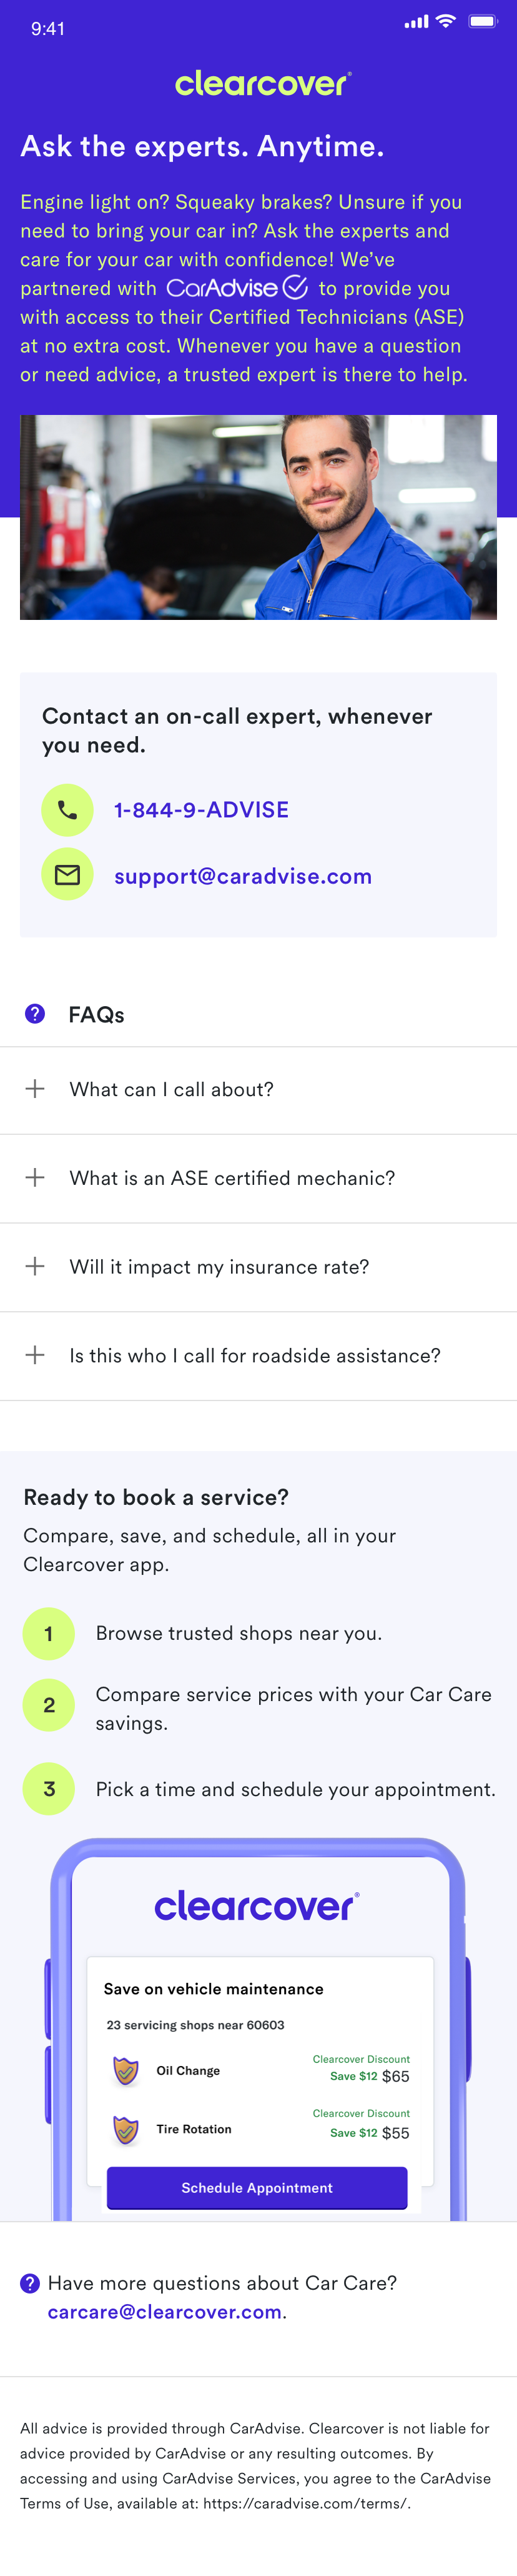Expand Will it impact my insurance rate
517x2576 pixels.
258,1267
